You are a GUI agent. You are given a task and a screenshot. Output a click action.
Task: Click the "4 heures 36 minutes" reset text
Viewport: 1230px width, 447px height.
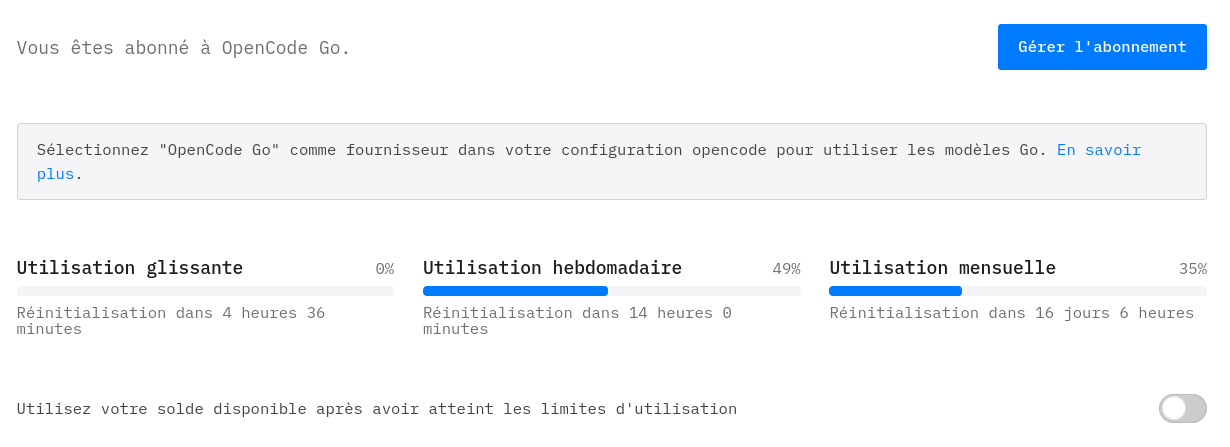tap(170, 321)
